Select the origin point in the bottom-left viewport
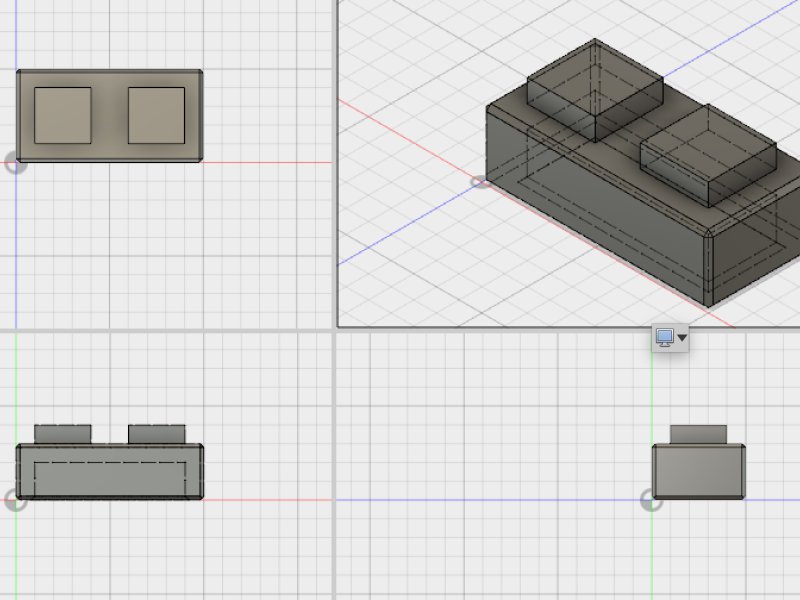This screenshot has width=800, height=600. coord(16,501)
